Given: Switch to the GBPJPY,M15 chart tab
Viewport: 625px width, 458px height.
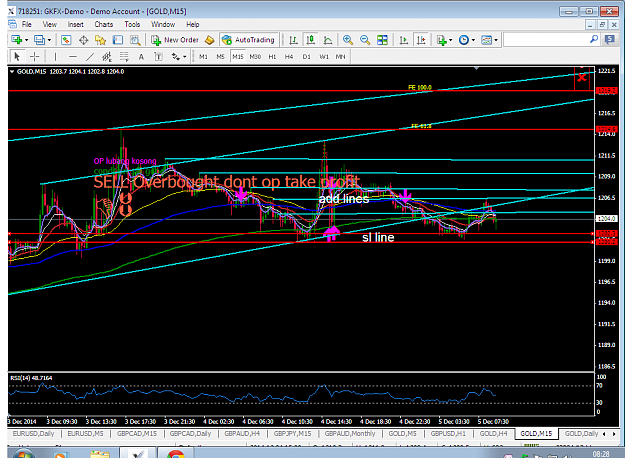Looking at the screenshot, I should (292, 433).
